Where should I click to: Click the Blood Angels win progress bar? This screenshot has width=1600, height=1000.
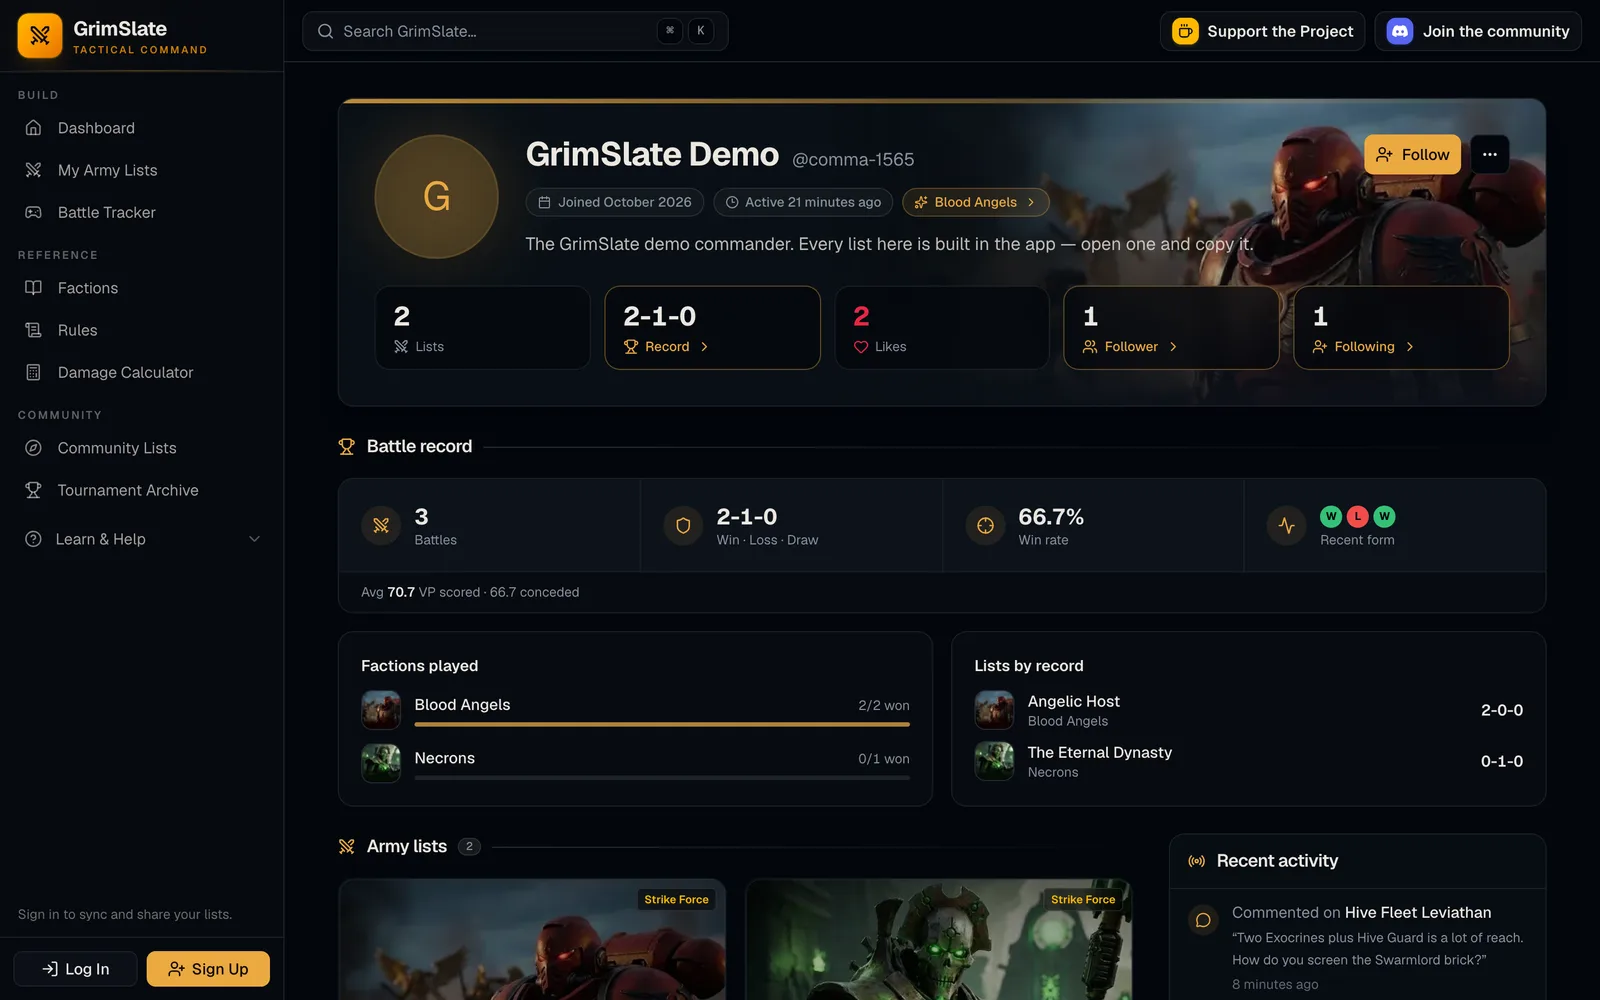pos(662,724)
